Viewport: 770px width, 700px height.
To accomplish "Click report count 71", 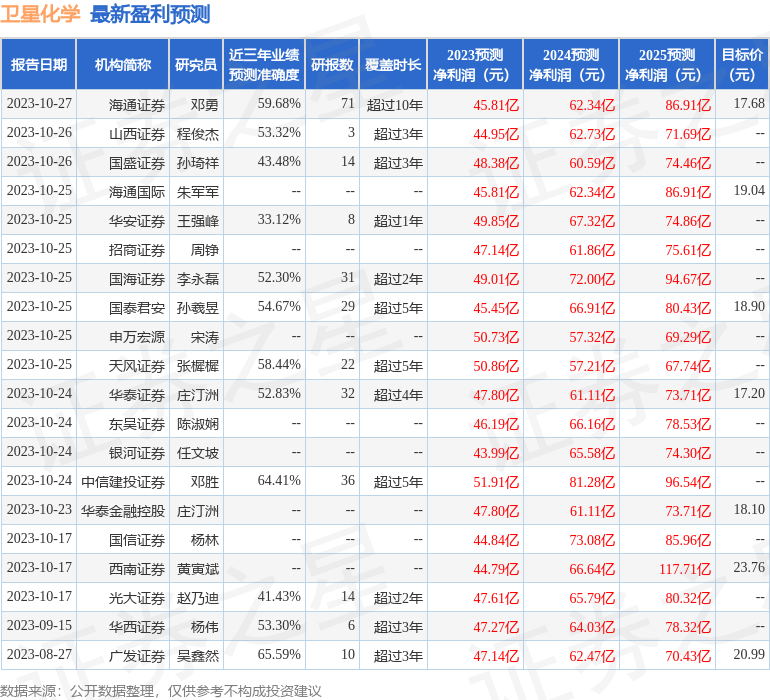I will [x=348, y=104].
